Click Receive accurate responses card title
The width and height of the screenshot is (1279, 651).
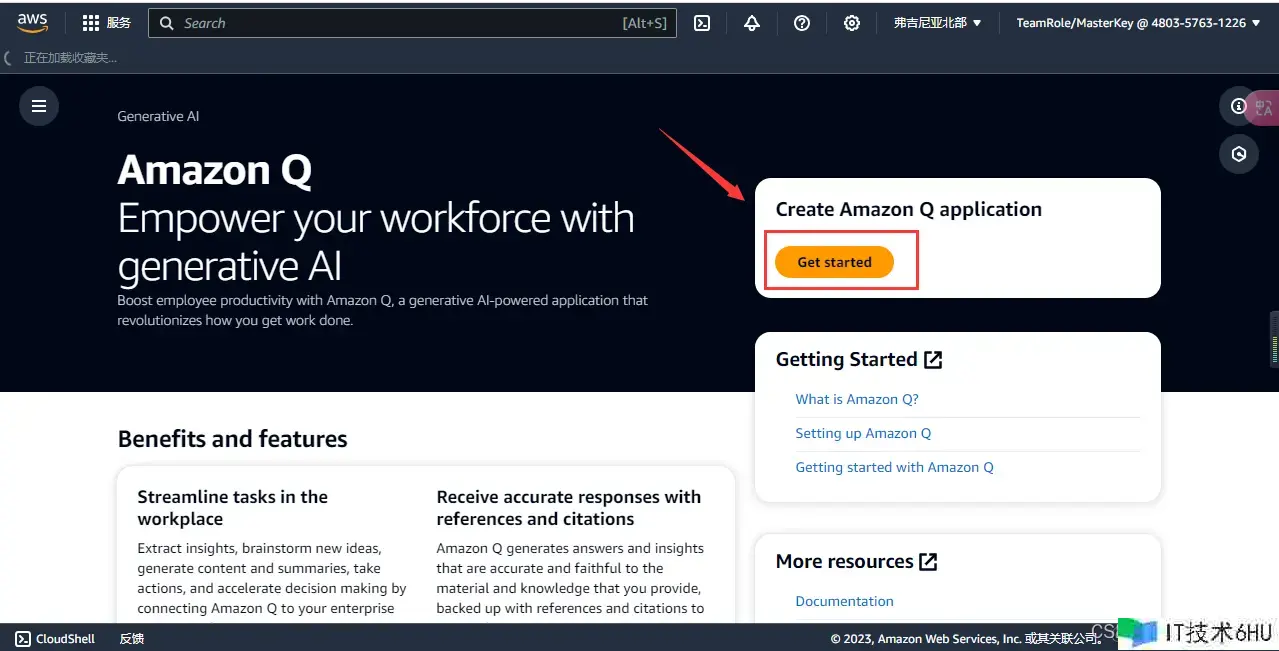pyautogui.click(x=568, y=508)
